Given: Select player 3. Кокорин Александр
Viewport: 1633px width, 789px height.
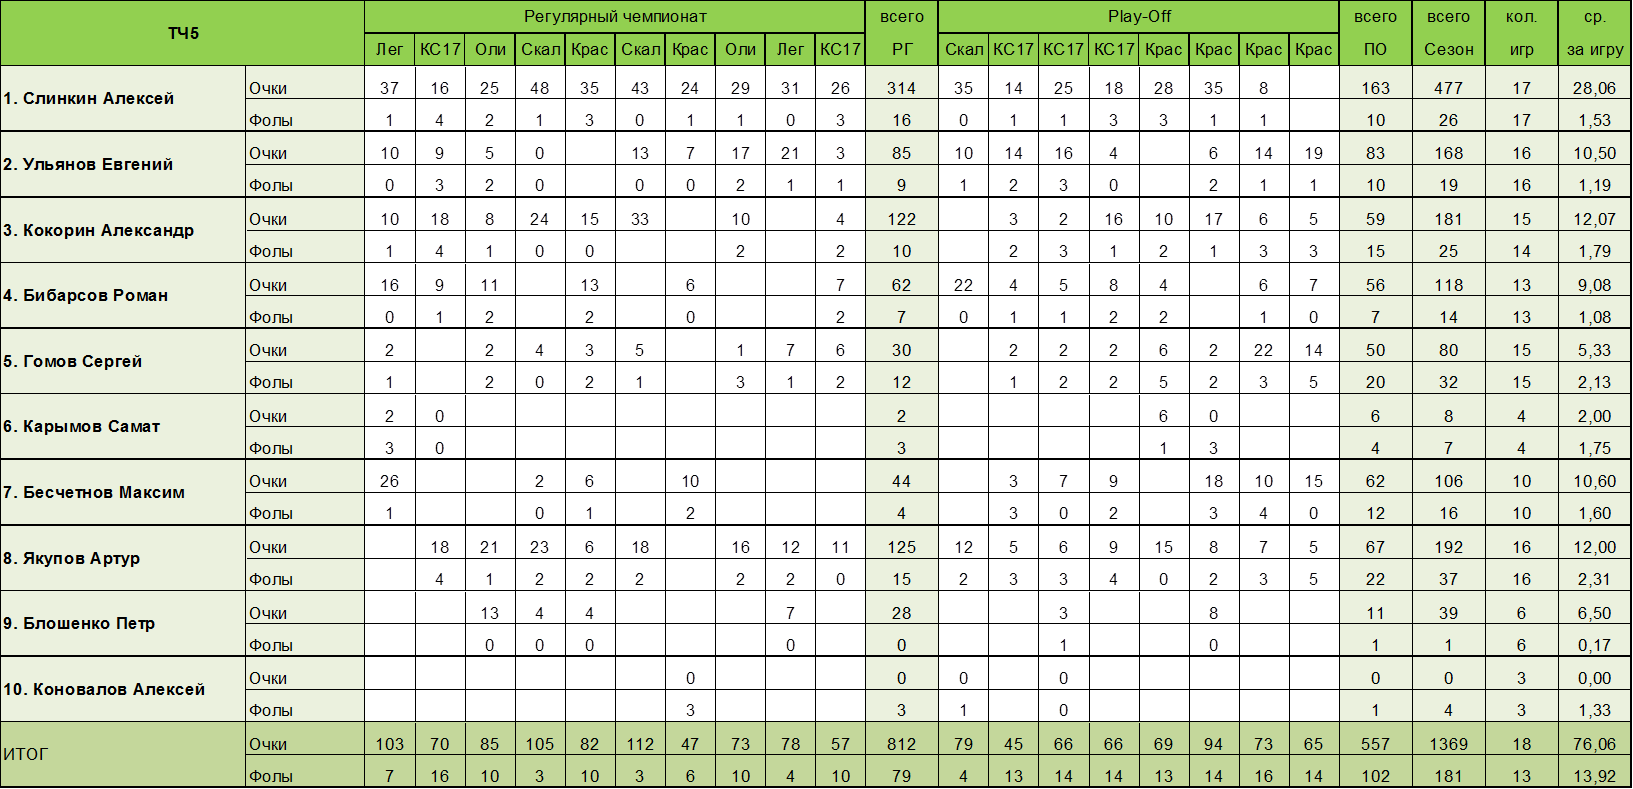Looking at the screenshot, I should pyautogui.click(x=123, y=230).
